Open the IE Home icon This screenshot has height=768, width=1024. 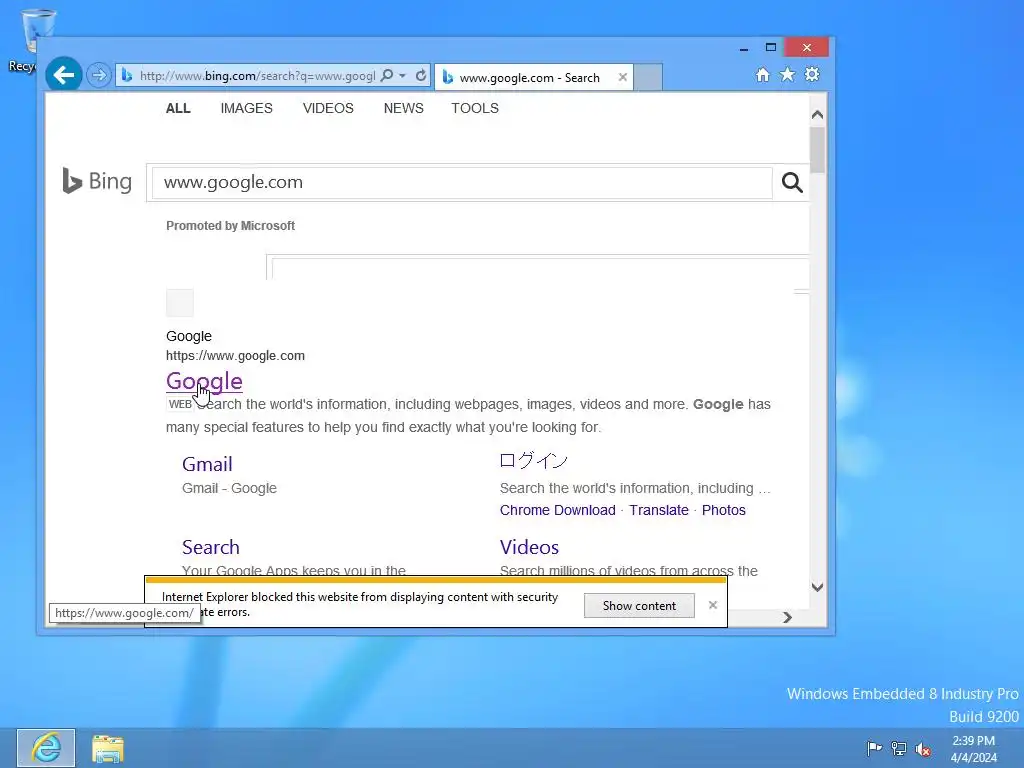click(x=762, y=74)
